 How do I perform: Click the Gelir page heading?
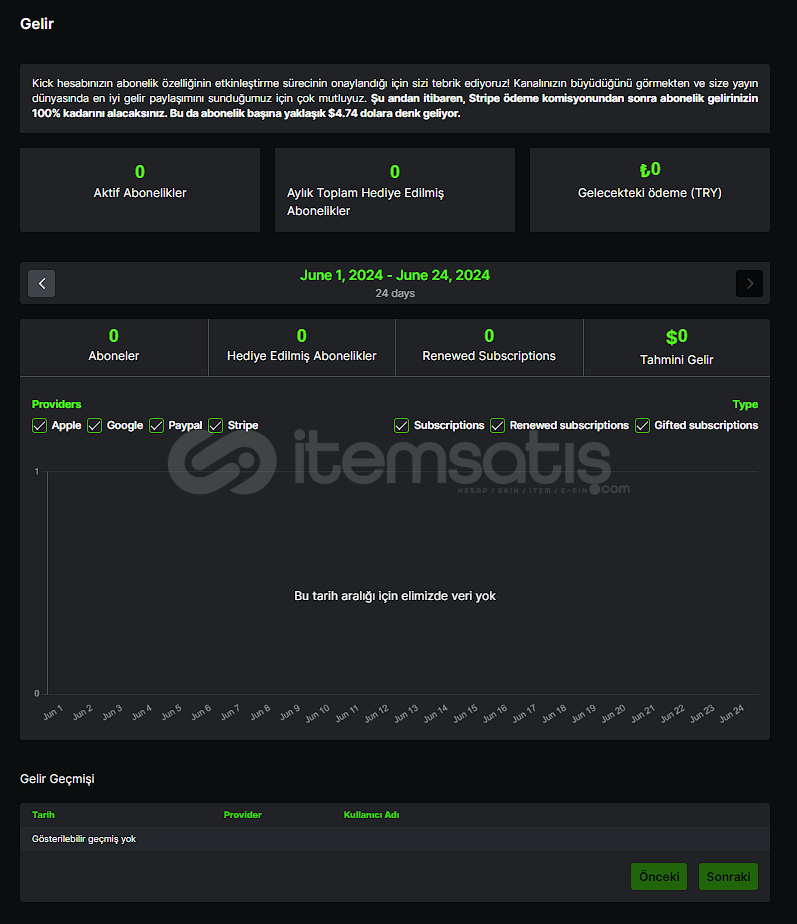tap(37, 24)
